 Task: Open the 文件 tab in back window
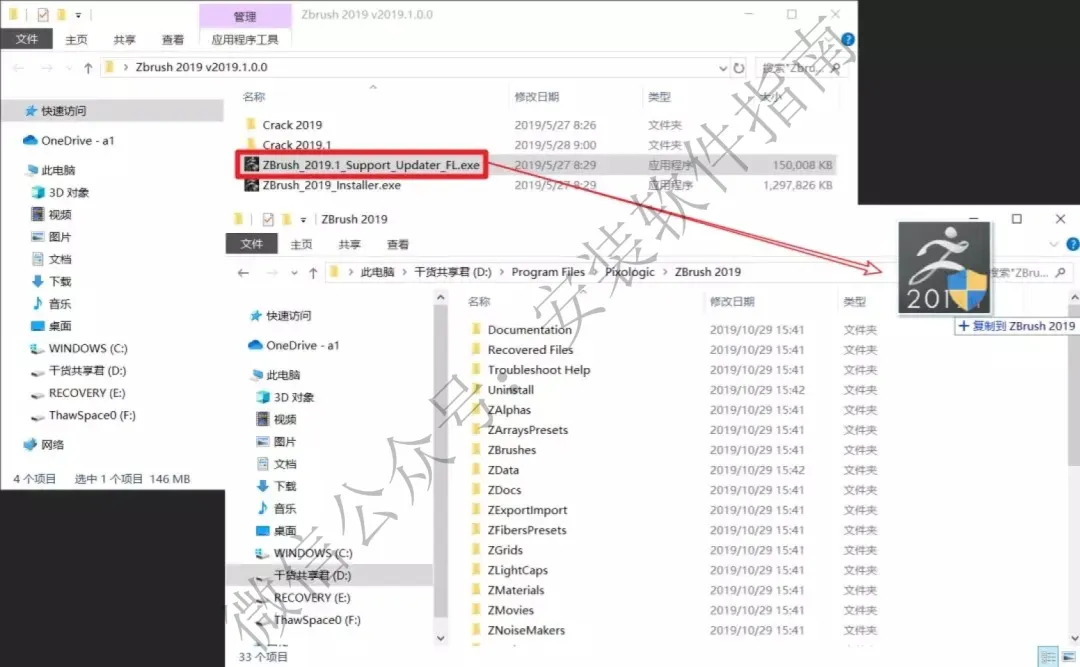[x=26, y=39]
